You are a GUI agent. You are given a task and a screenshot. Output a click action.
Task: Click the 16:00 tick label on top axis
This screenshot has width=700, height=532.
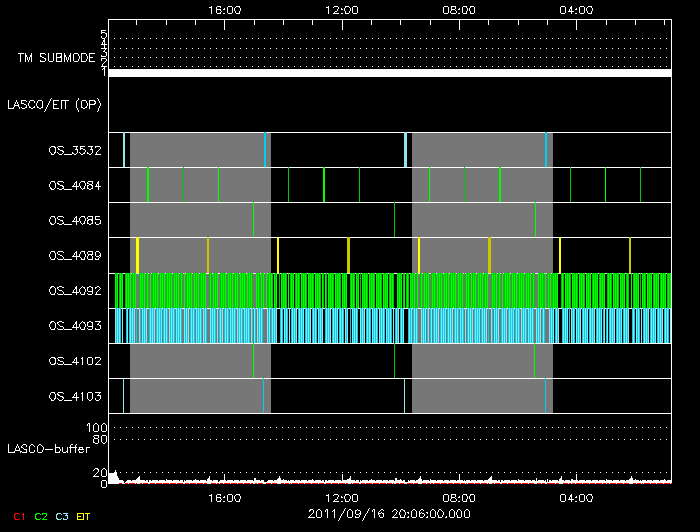[x=224, y=9]
